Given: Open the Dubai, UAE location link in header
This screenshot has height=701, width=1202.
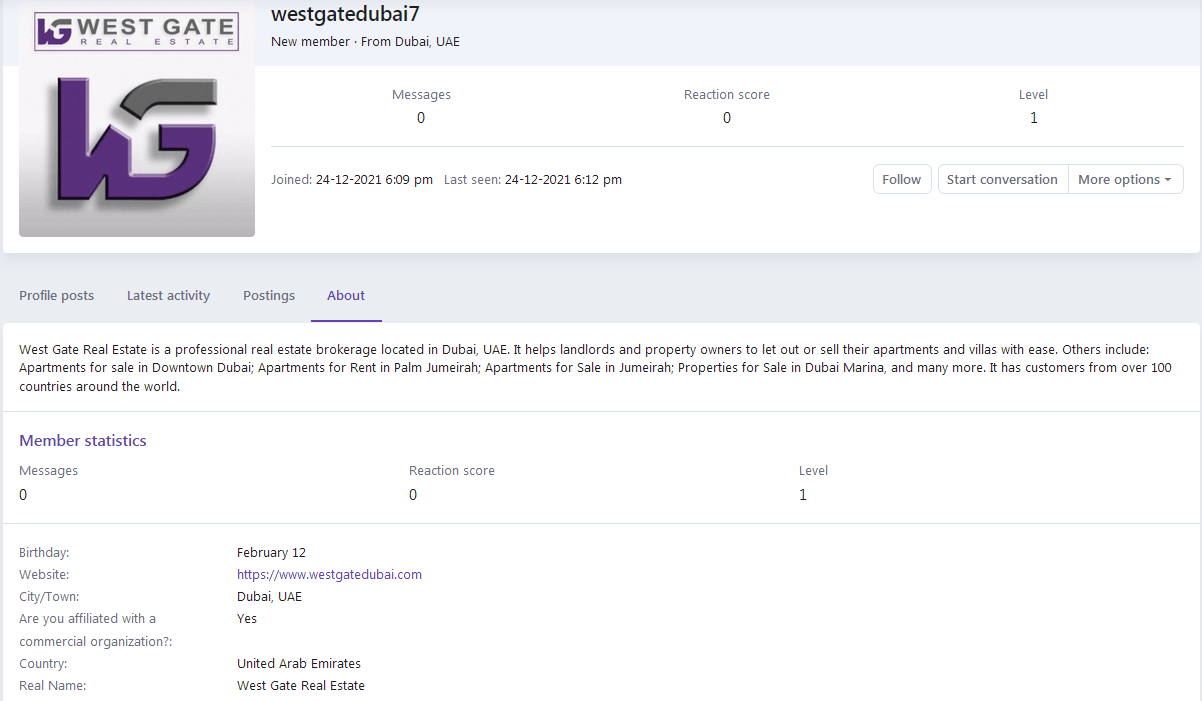Looking at the screenshot, I should pos(428,42).
